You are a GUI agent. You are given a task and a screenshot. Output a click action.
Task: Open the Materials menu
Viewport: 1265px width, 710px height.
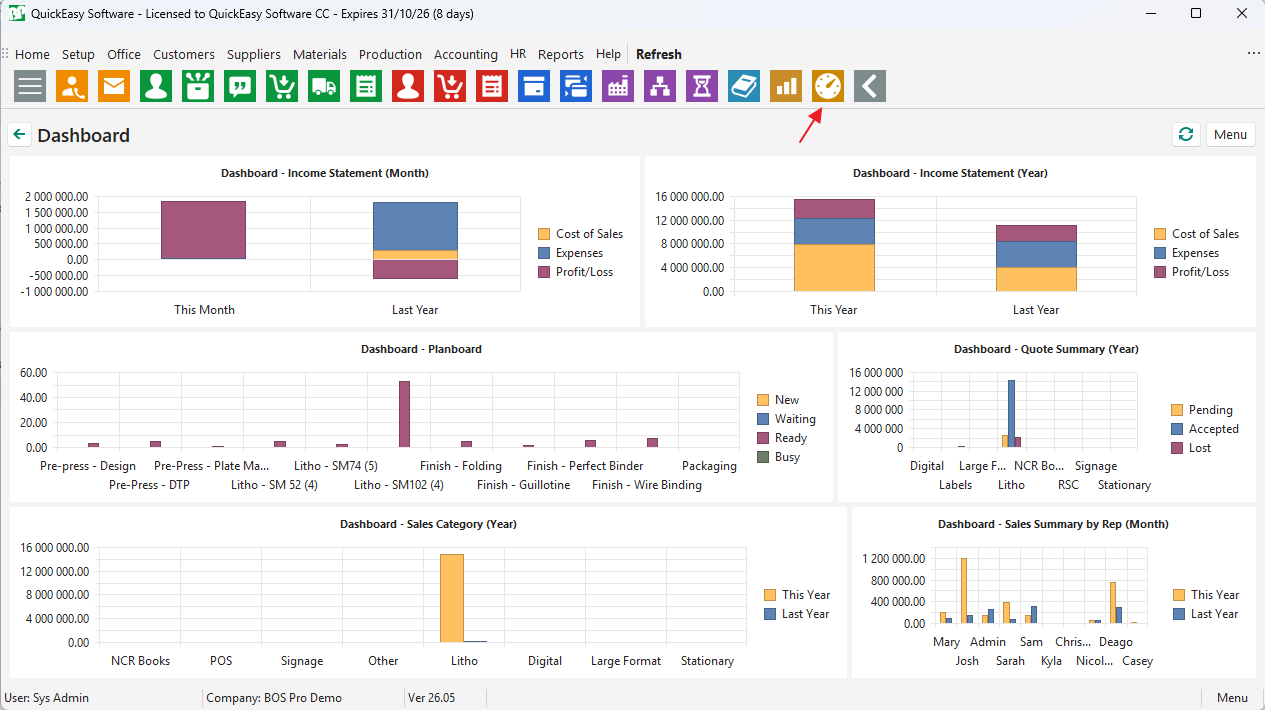click(320, 54)
